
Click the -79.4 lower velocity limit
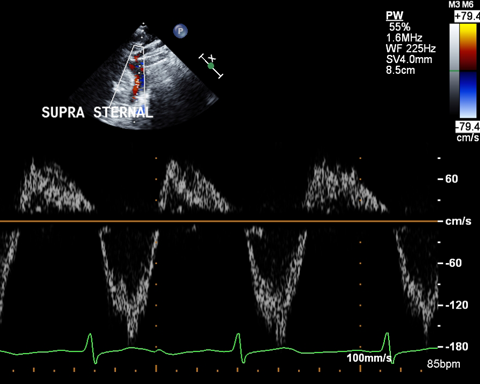pos(468,127)
